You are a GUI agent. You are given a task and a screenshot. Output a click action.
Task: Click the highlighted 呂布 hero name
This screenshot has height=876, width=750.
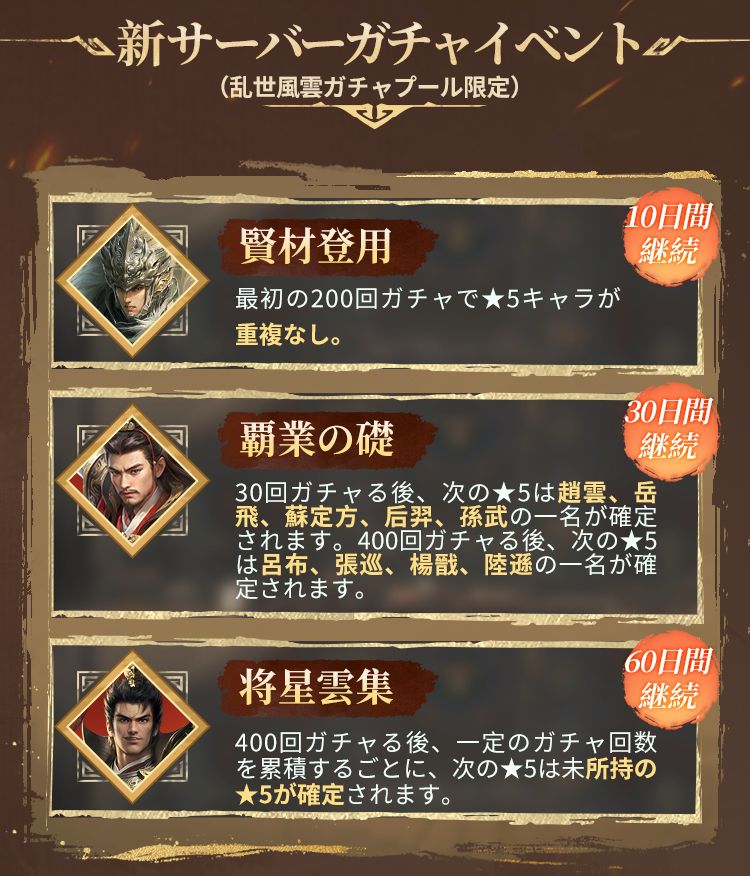[285, 565]
